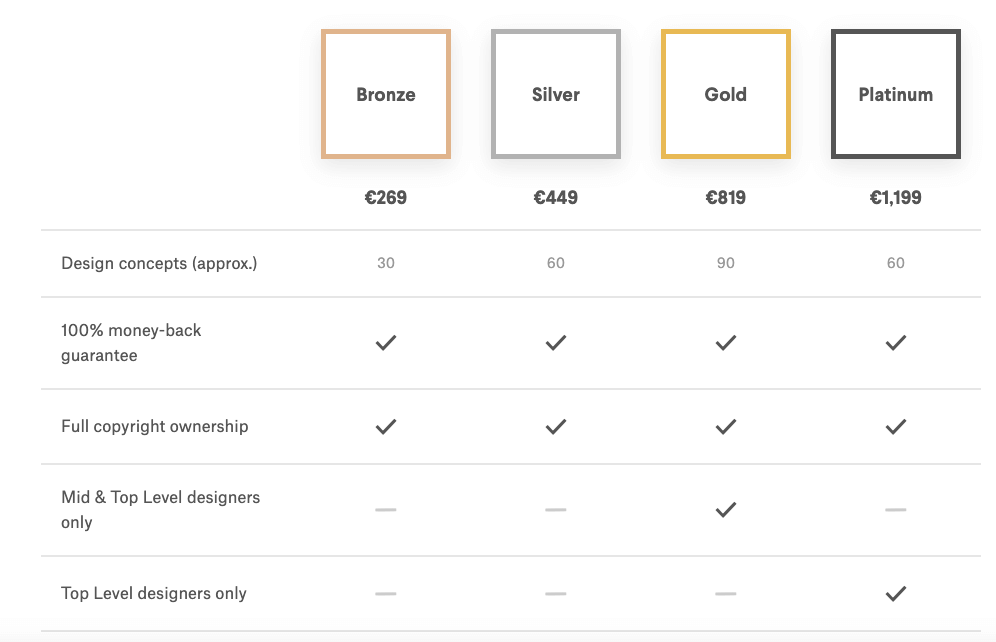Screen dimensions: 996x642
Task: Click the Top Level designers only label
Action: click(x=154, y=593)
